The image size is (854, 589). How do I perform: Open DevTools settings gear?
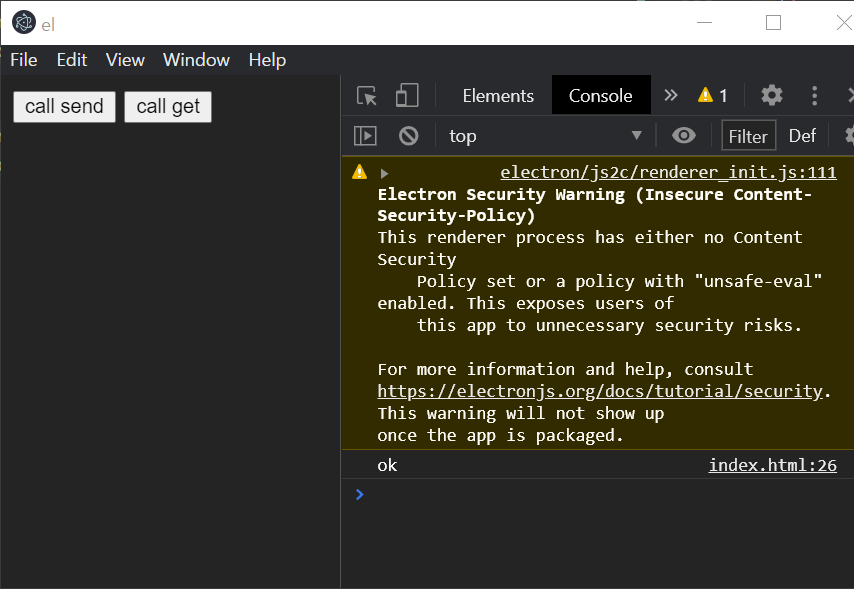tap(772, 95)
